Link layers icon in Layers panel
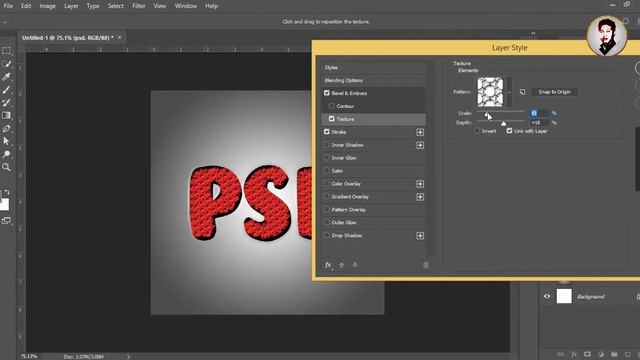This screenshot has height=360, width=640. point(561,354)
